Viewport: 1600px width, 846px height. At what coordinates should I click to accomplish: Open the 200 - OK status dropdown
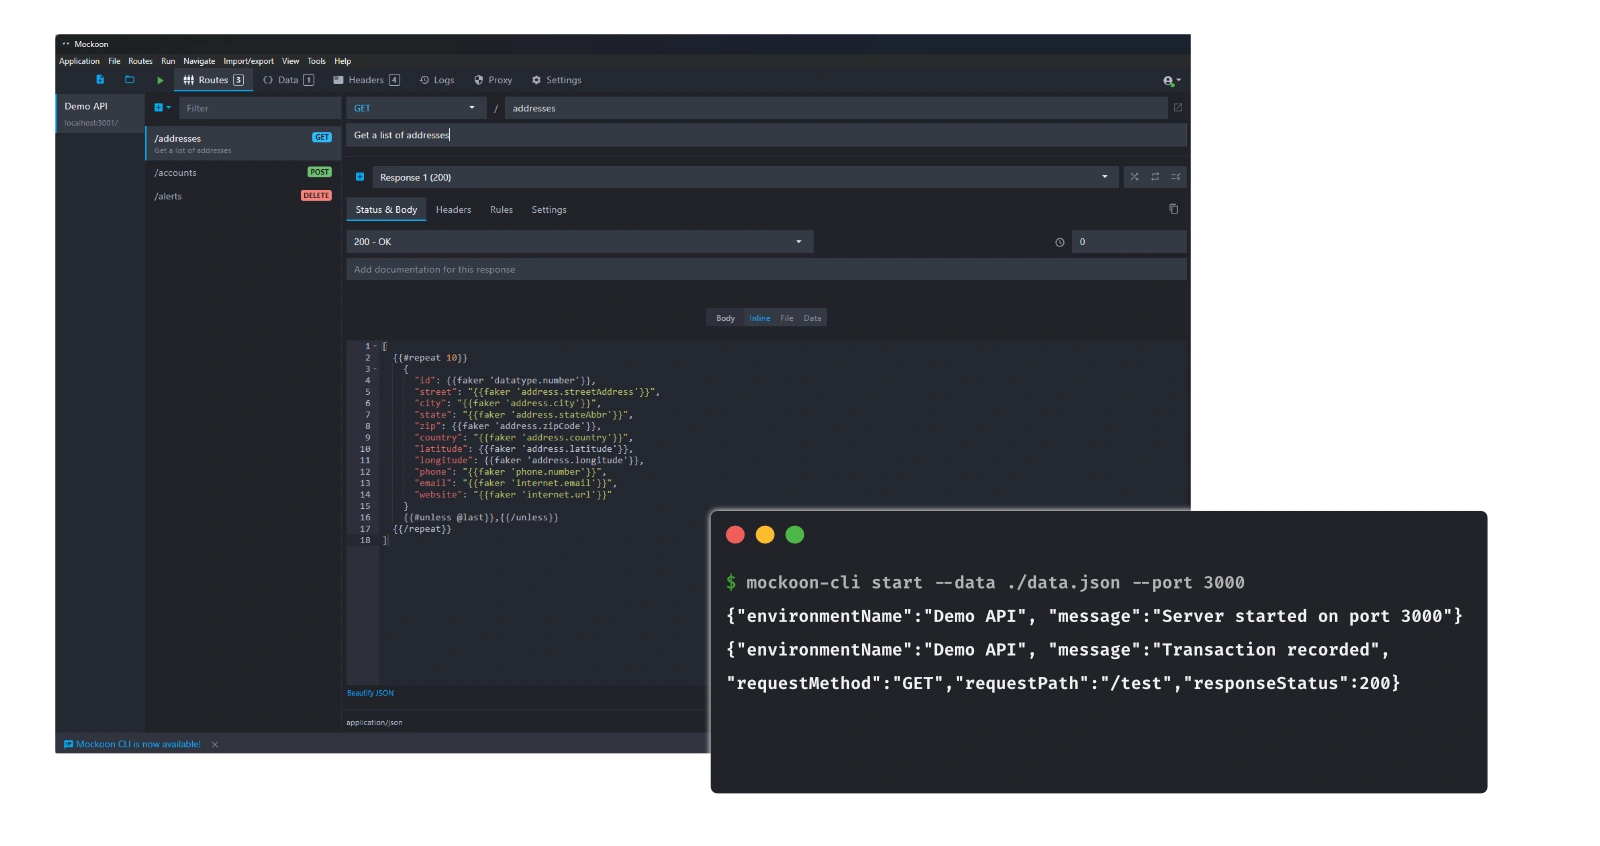[580, 242]
